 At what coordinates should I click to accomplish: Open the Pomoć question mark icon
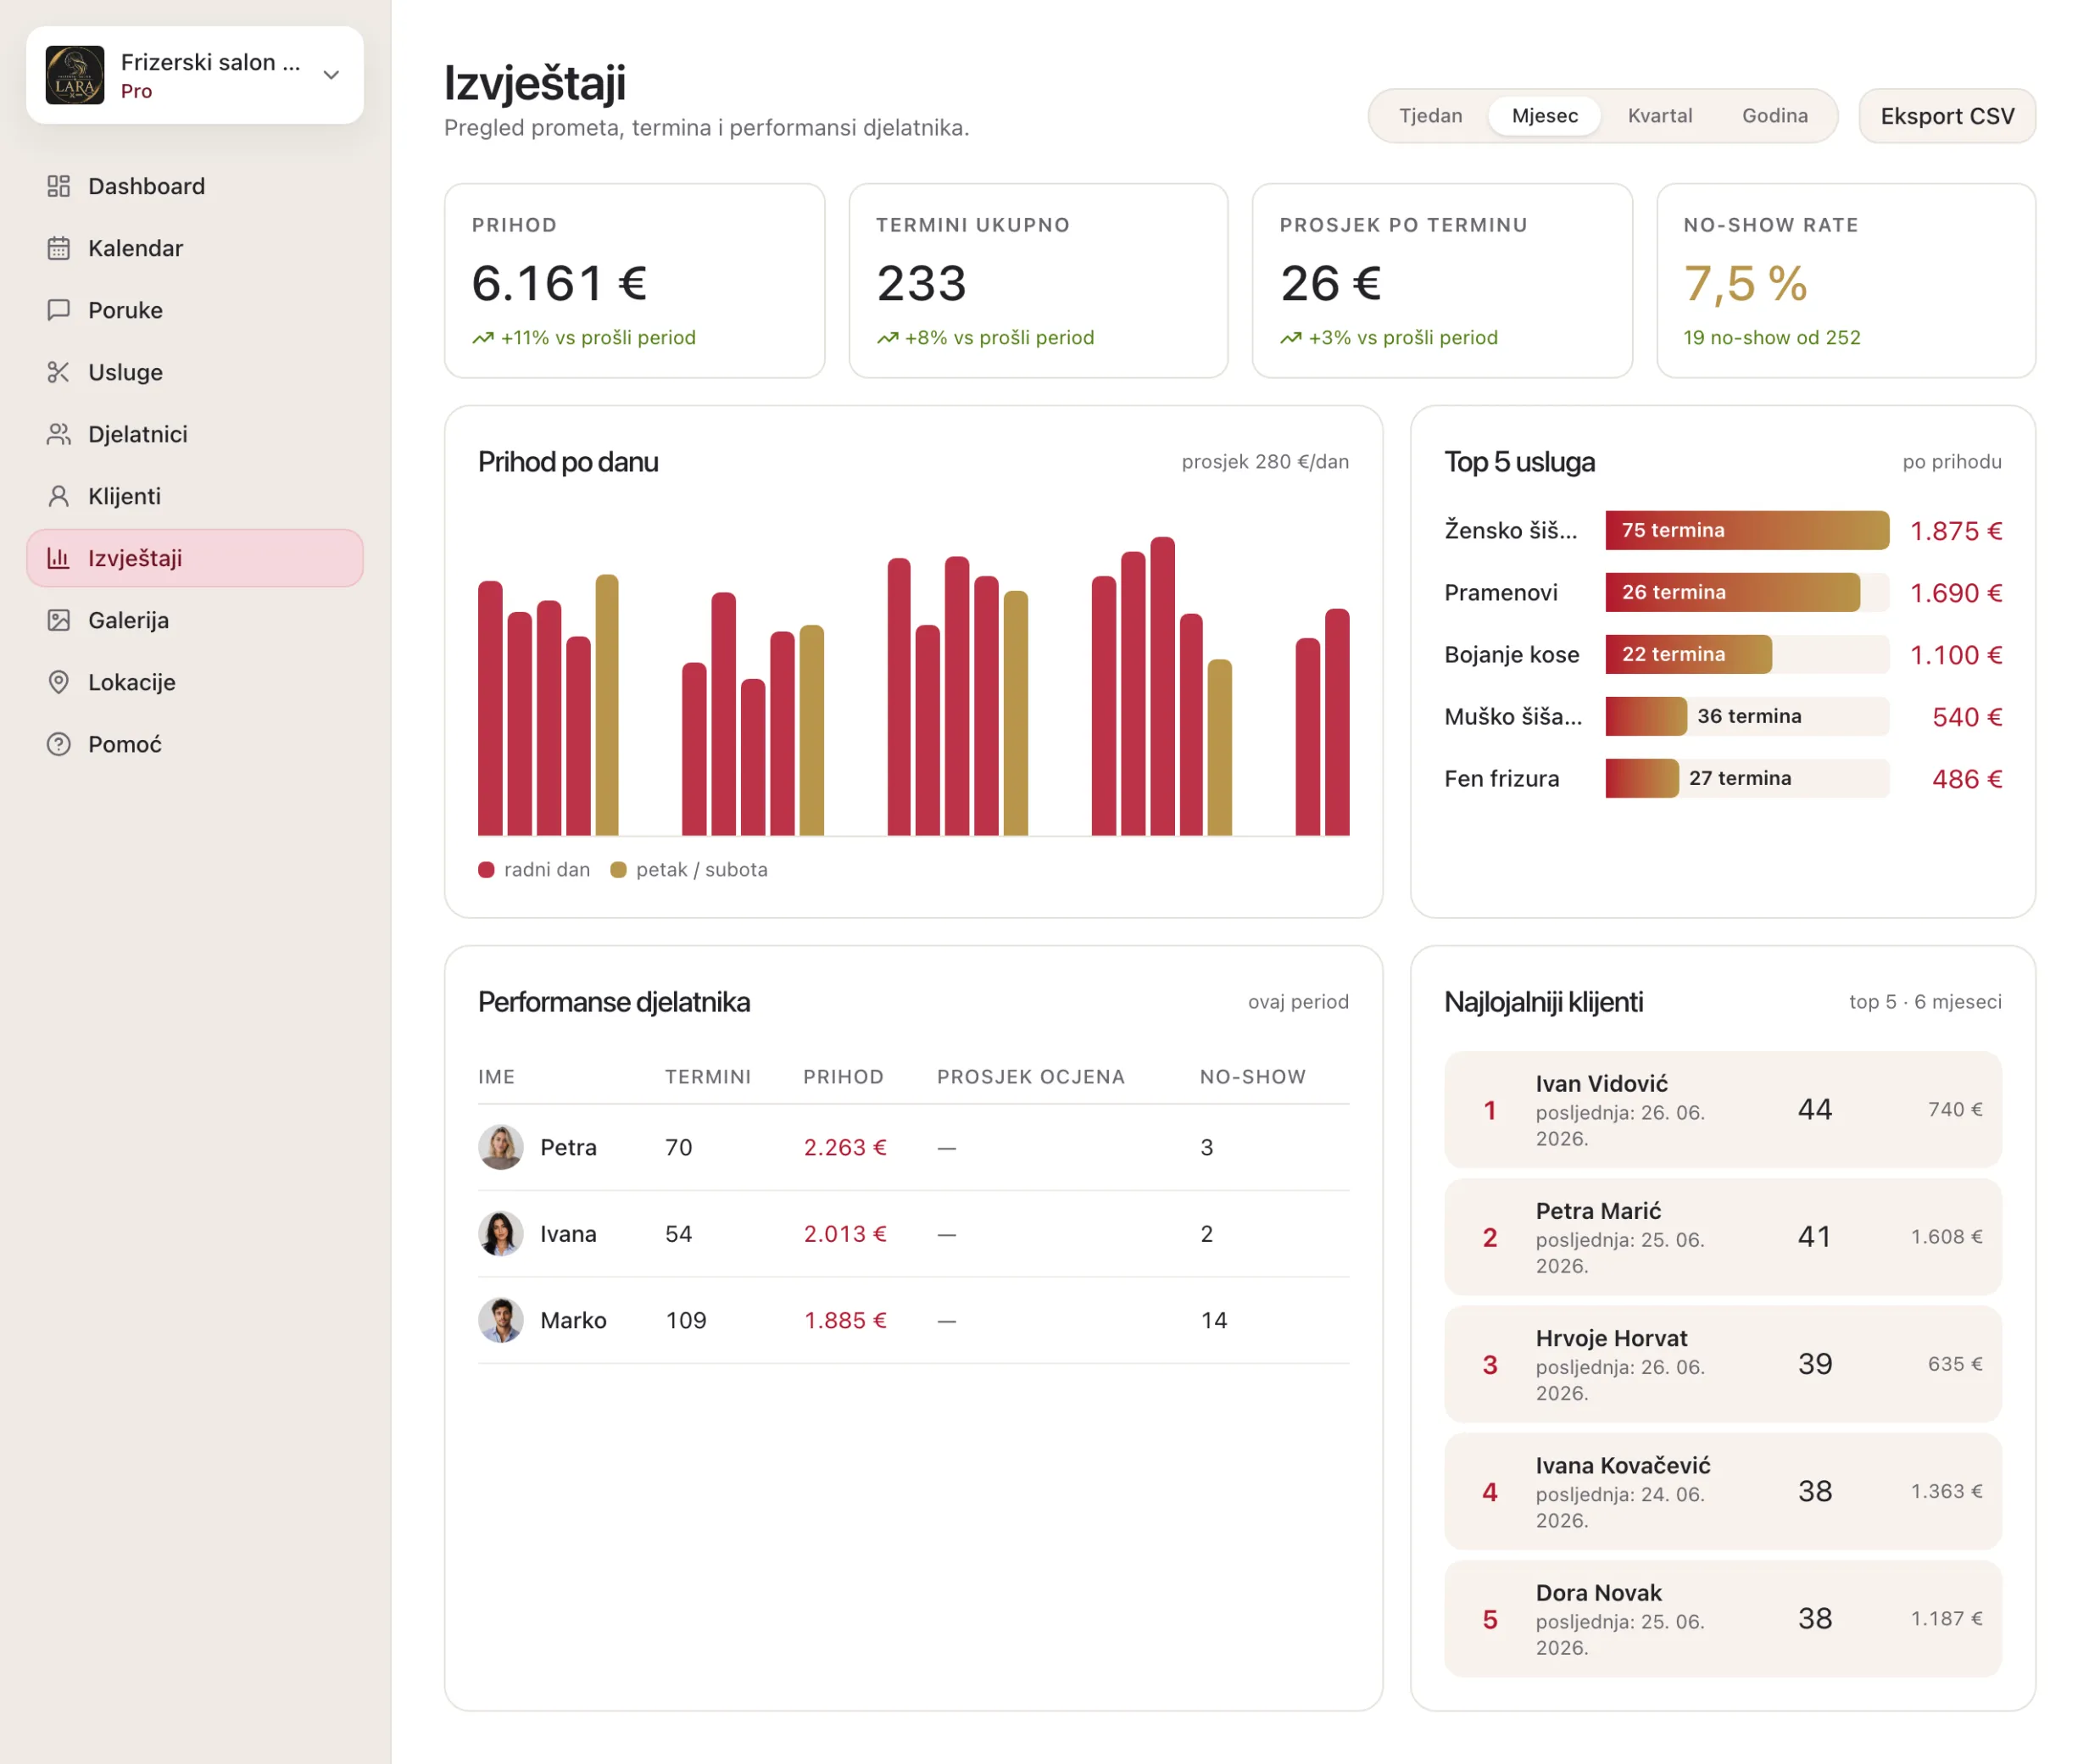click(x=59, y=744)
